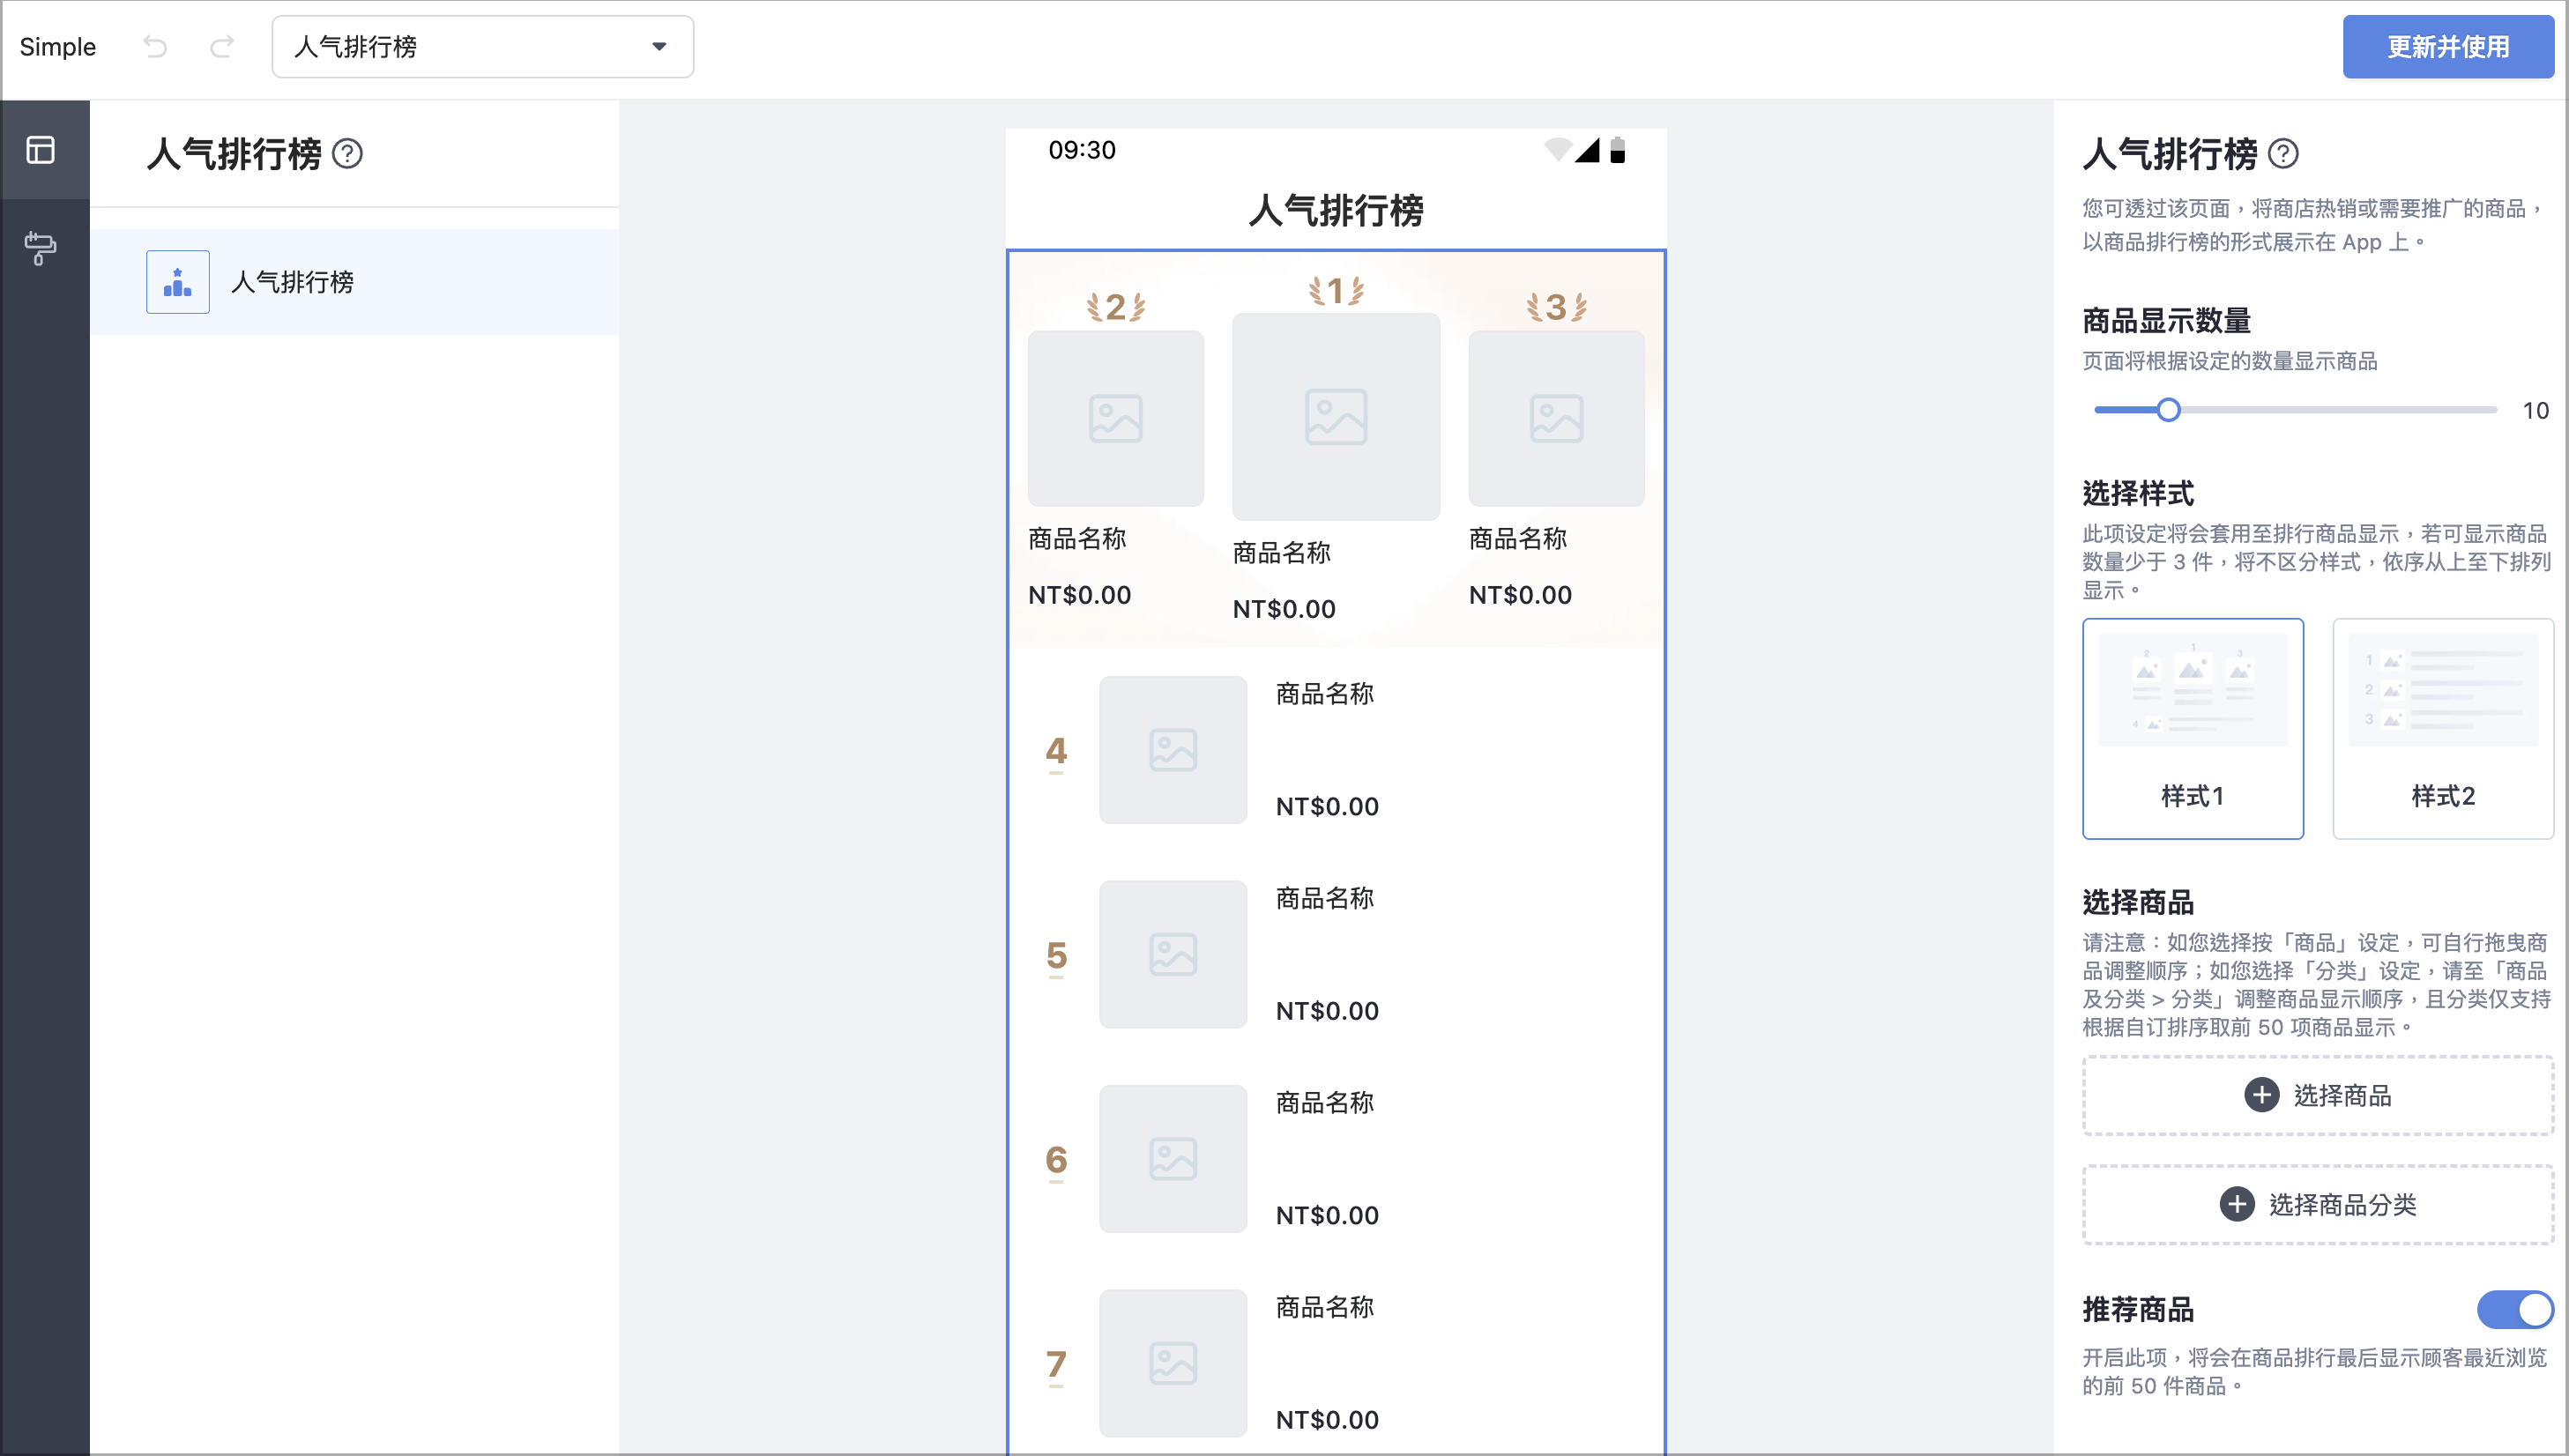Click the battery icon in phone status bar

1618,150
